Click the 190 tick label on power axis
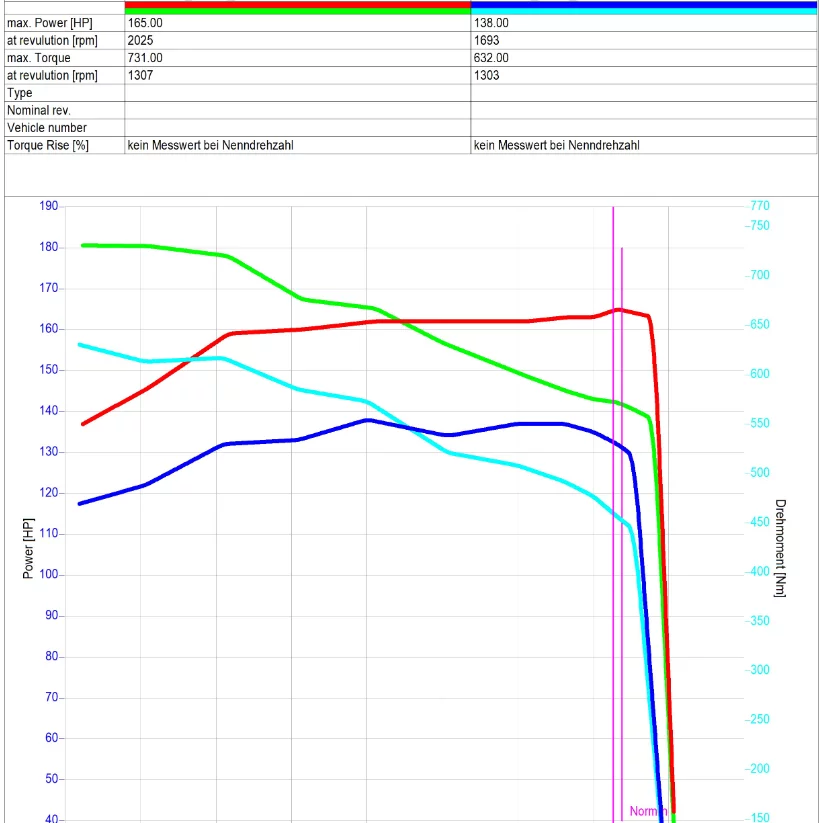Viewport: 819px width, 823px height. (x=48, y=206)
